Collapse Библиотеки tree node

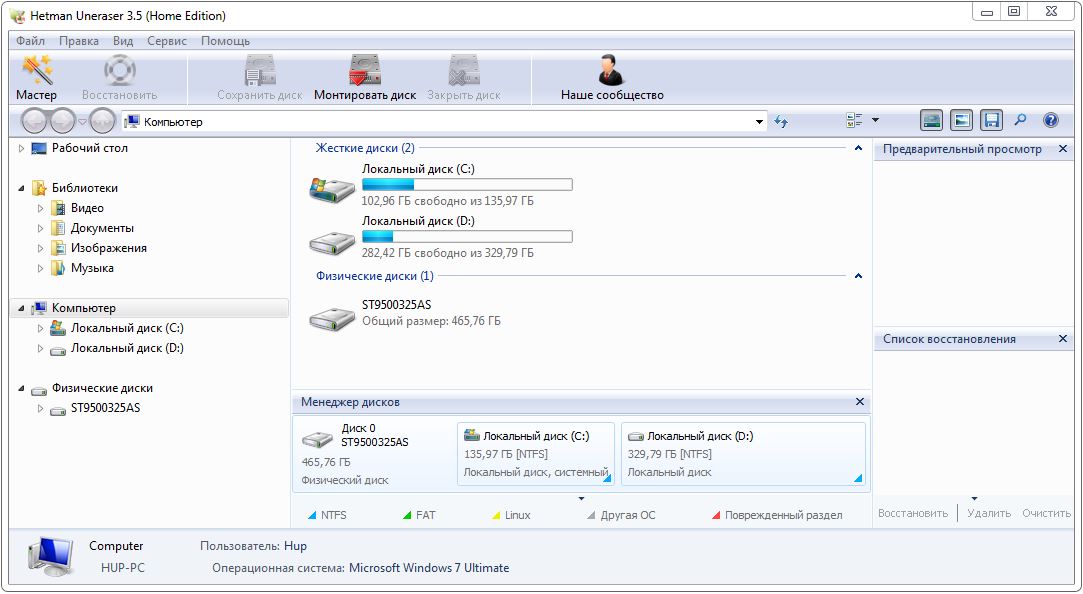[21, 189]
